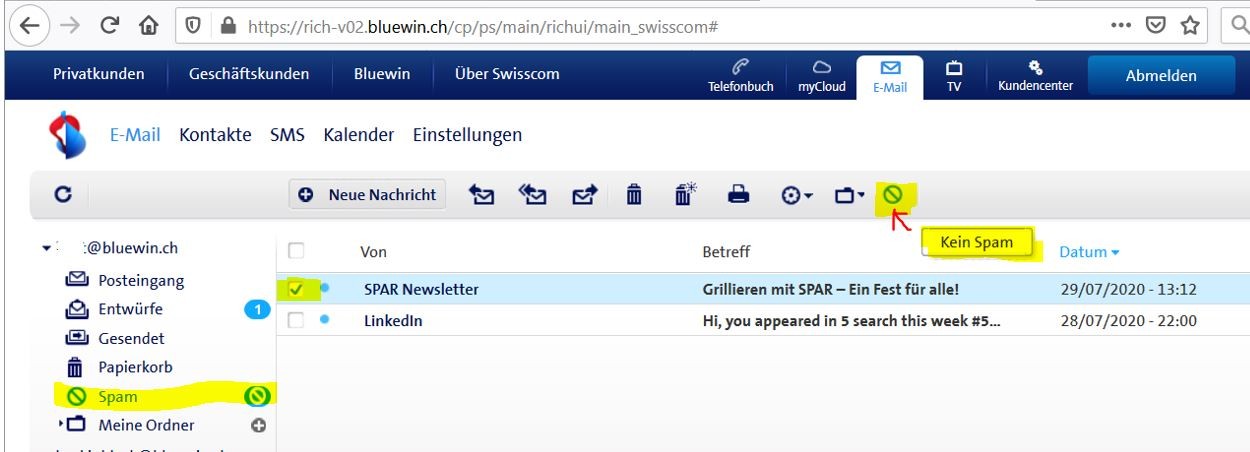This screenshot has width=1250, height=452.
Task: Open the move-to-folder dropdown
Action: click(849, 196)
